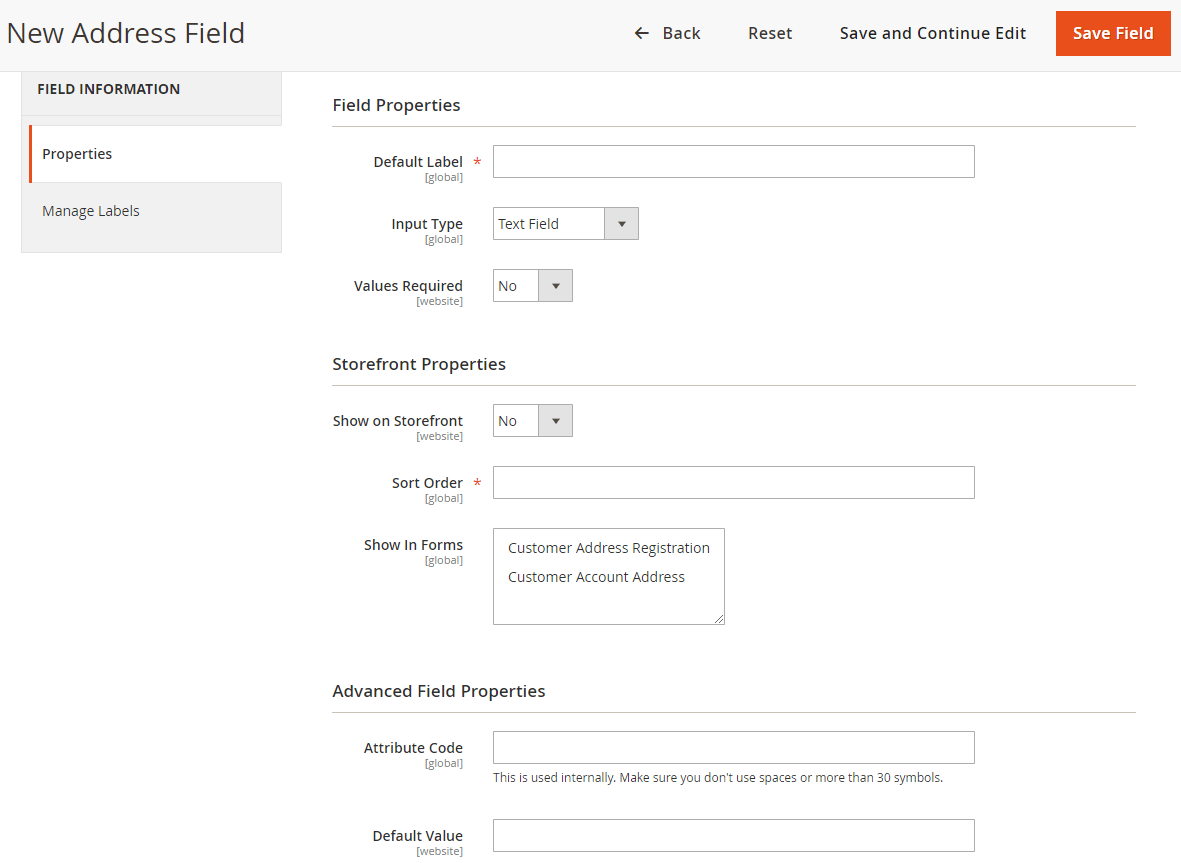This screenshot has height=863, width=1181.
Task: Click the Show on Storefront dropdown arrow
Action: pos(556,420)
